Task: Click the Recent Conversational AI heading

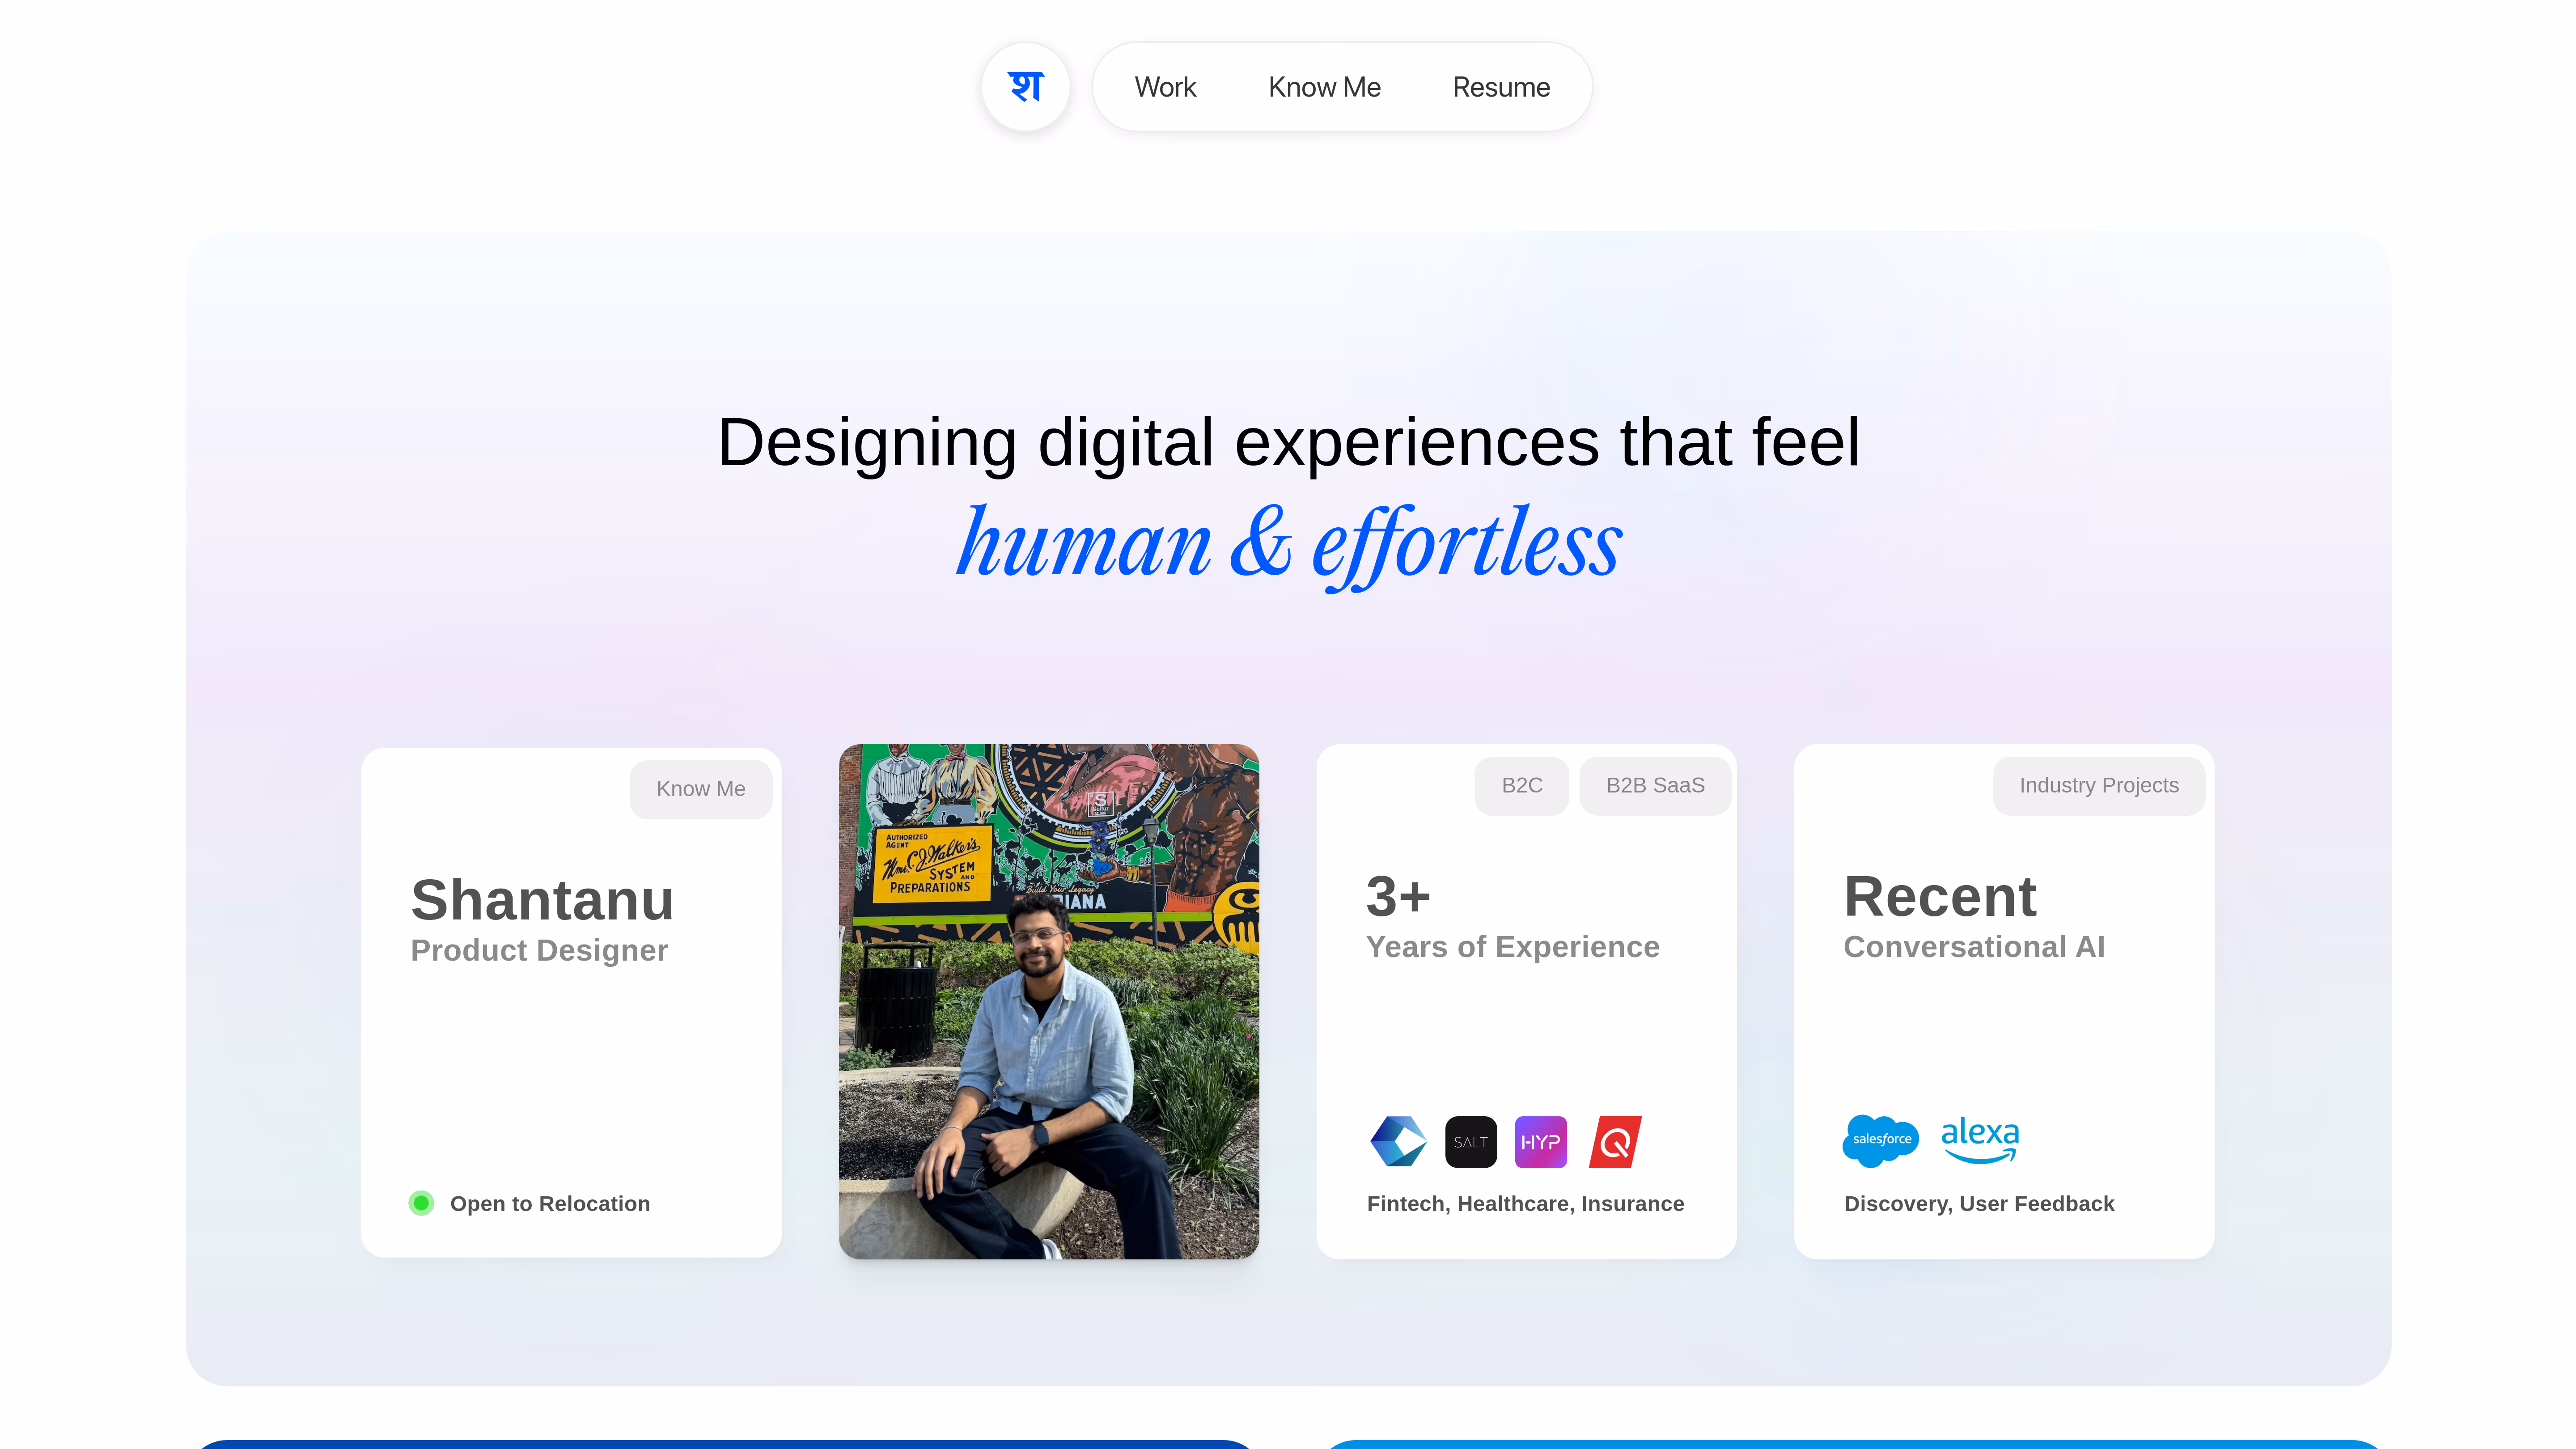Action: [x=1940, y=896]
